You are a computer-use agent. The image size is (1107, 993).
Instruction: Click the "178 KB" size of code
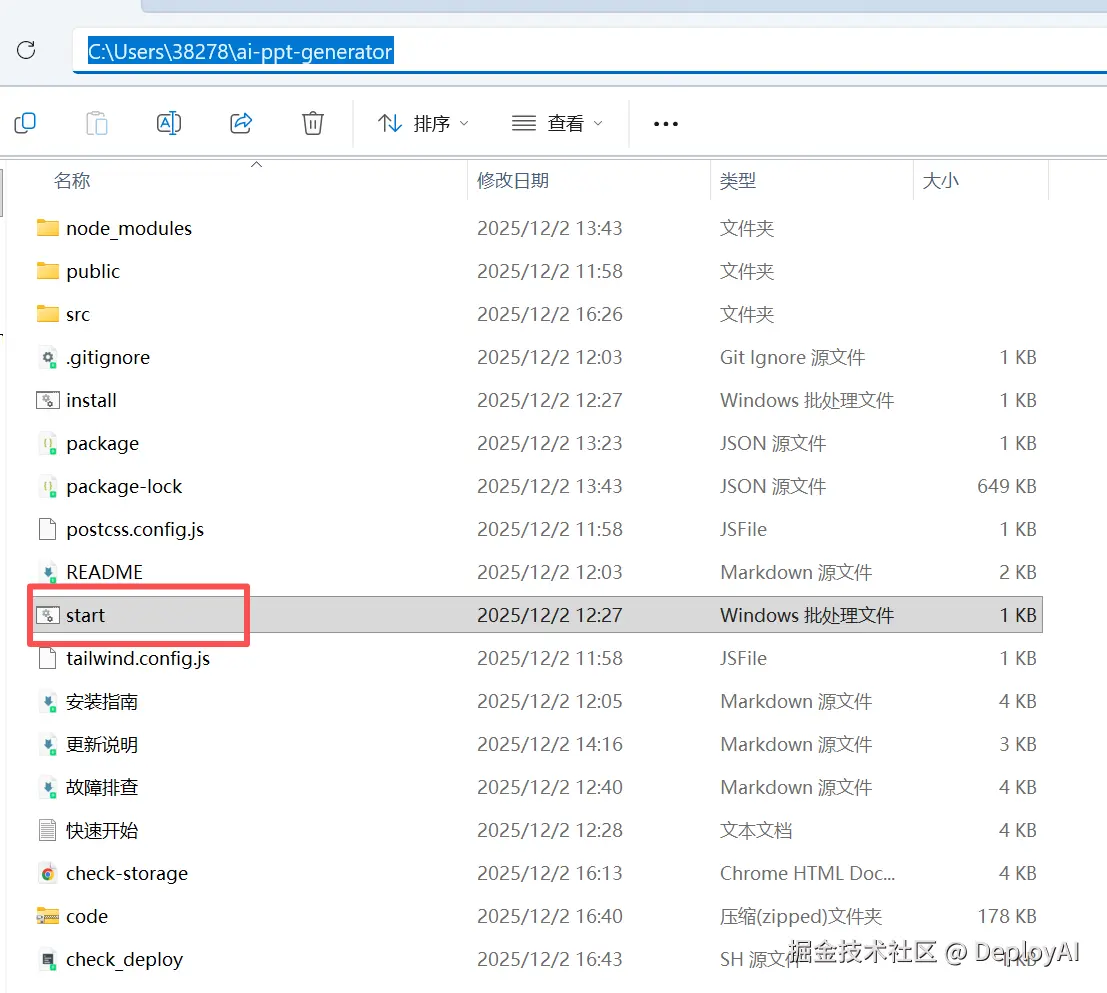[1006, 916]
